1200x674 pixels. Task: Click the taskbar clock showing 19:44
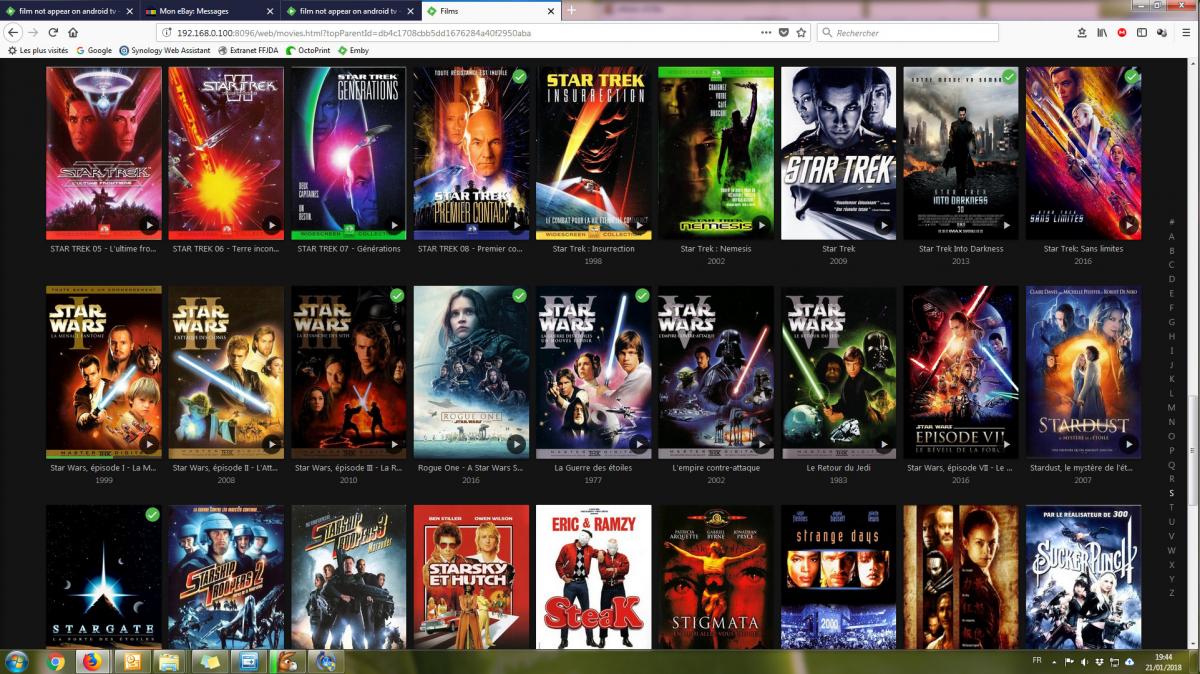coord(1166,662)
